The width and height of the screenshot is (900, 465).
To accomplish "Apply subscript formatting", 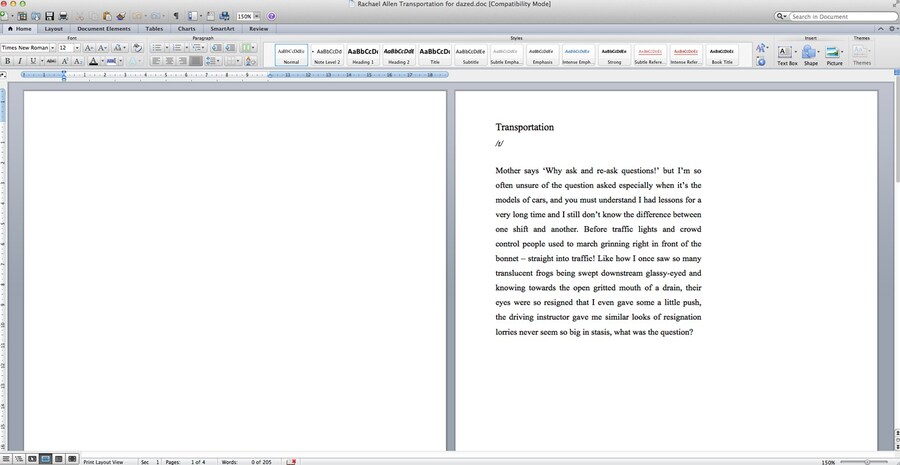I will point(78,61).
